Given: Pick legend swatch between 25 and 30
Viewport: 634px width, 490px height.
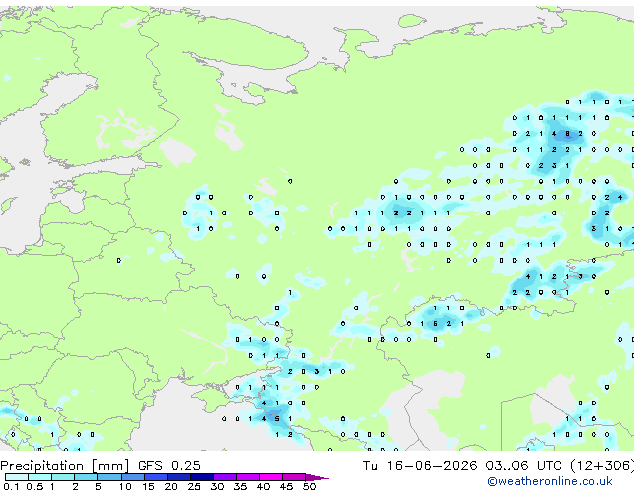Looking at the screenshot, I should point(202,477).
